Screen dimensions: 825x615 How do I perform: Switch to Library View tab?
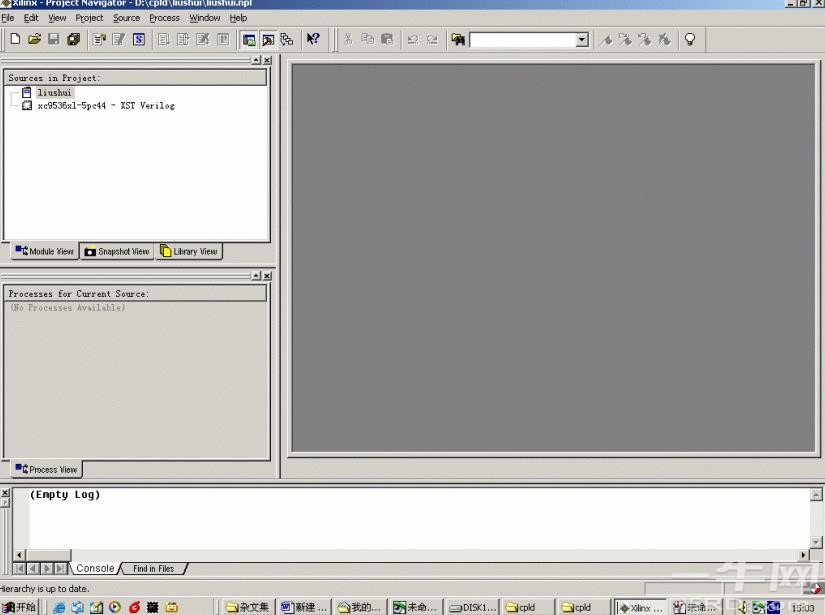coord(189,251)
